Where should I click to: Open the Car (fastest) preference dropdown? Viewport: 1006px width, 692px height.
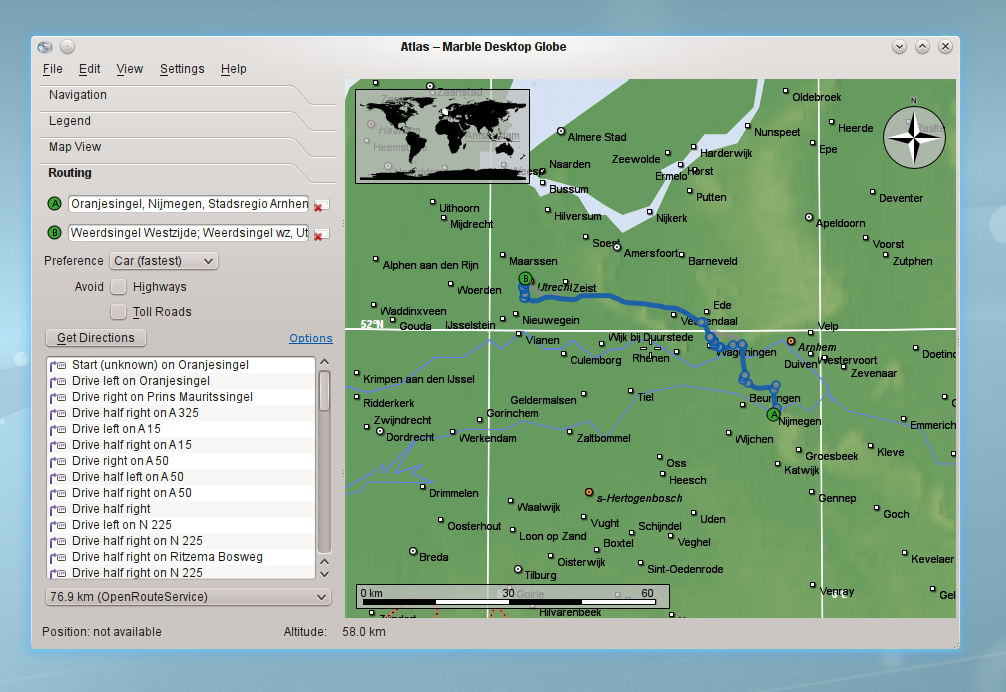click(x=163, y=261)
